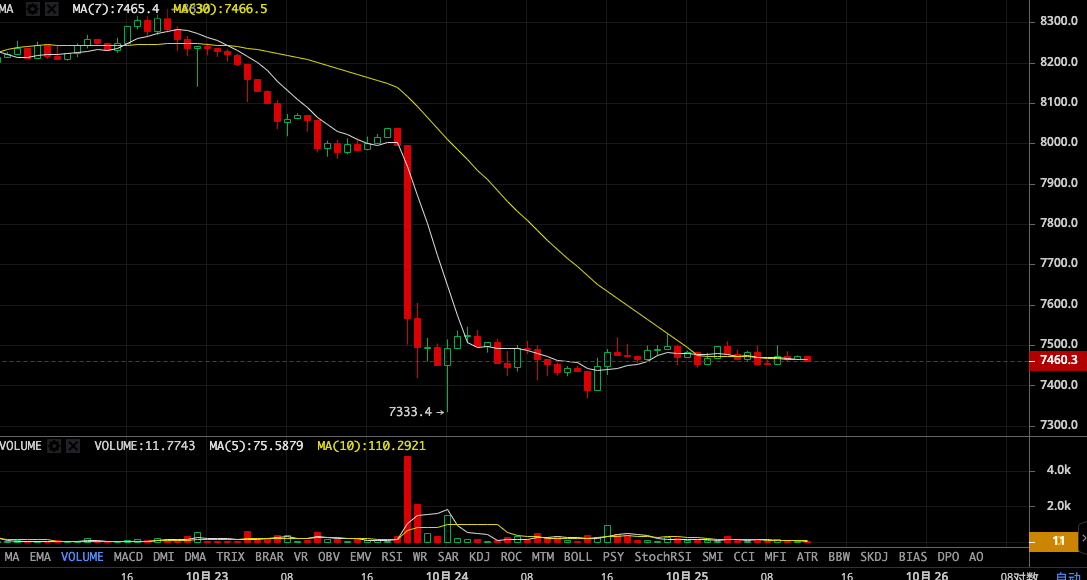The image size is (1087, 580).
Task: Remove the VOLUME indicator panel
Action: pos(72,446)
